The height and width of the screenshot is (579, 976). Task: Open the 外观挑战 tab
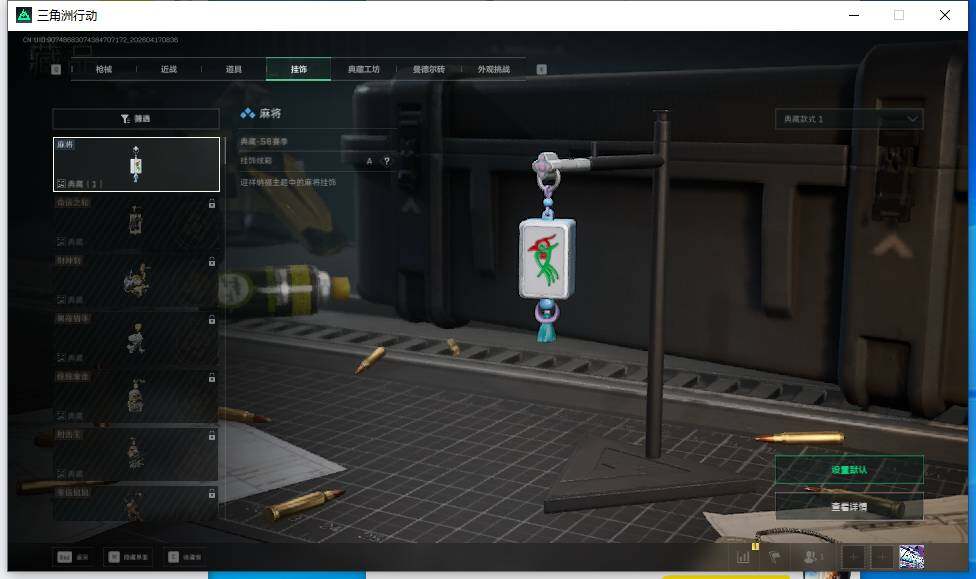494,69
